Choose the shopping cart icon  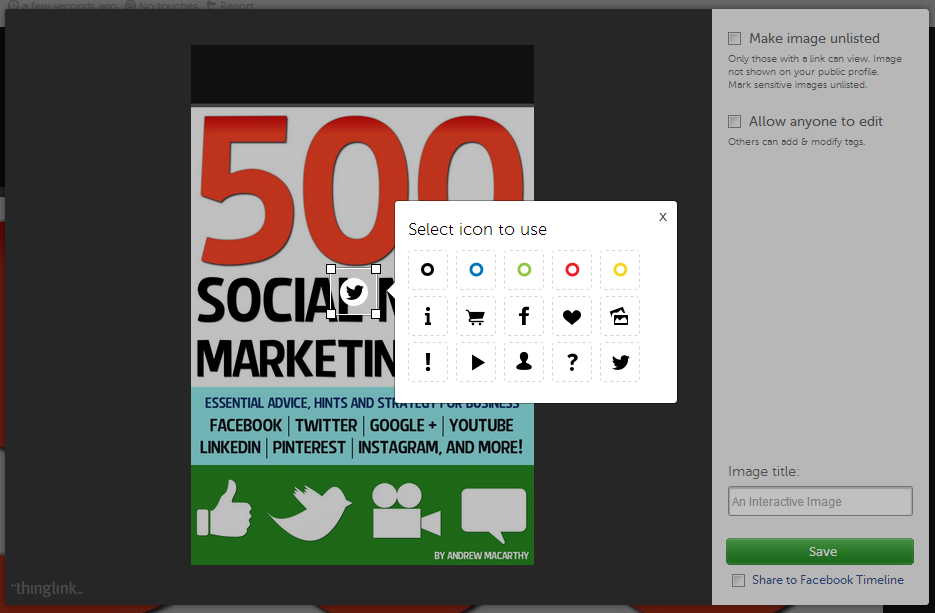[x=476, y=316]
